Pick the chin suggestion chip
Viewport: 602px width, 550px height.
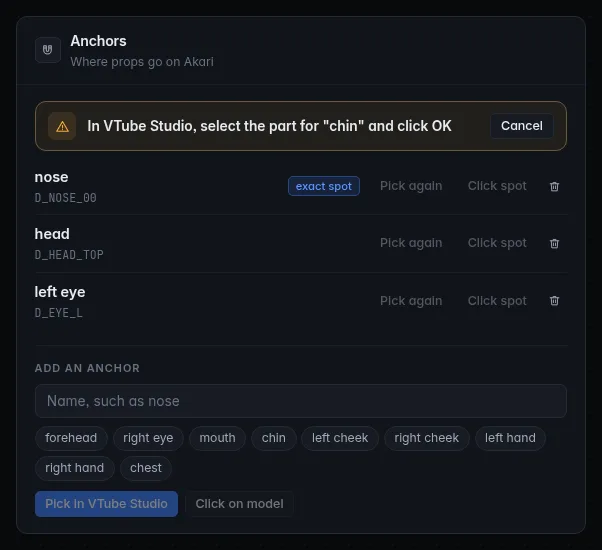coord(274,438)
